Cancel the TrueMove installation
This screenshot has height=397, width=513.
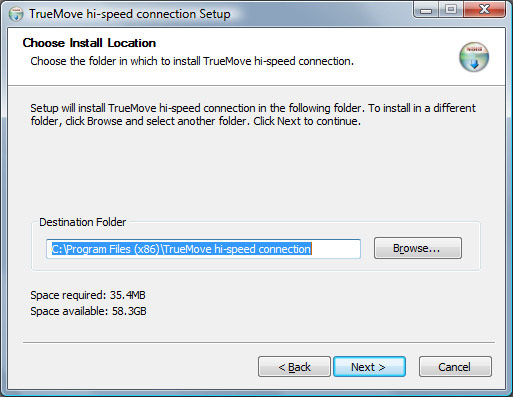coord(455,367)
